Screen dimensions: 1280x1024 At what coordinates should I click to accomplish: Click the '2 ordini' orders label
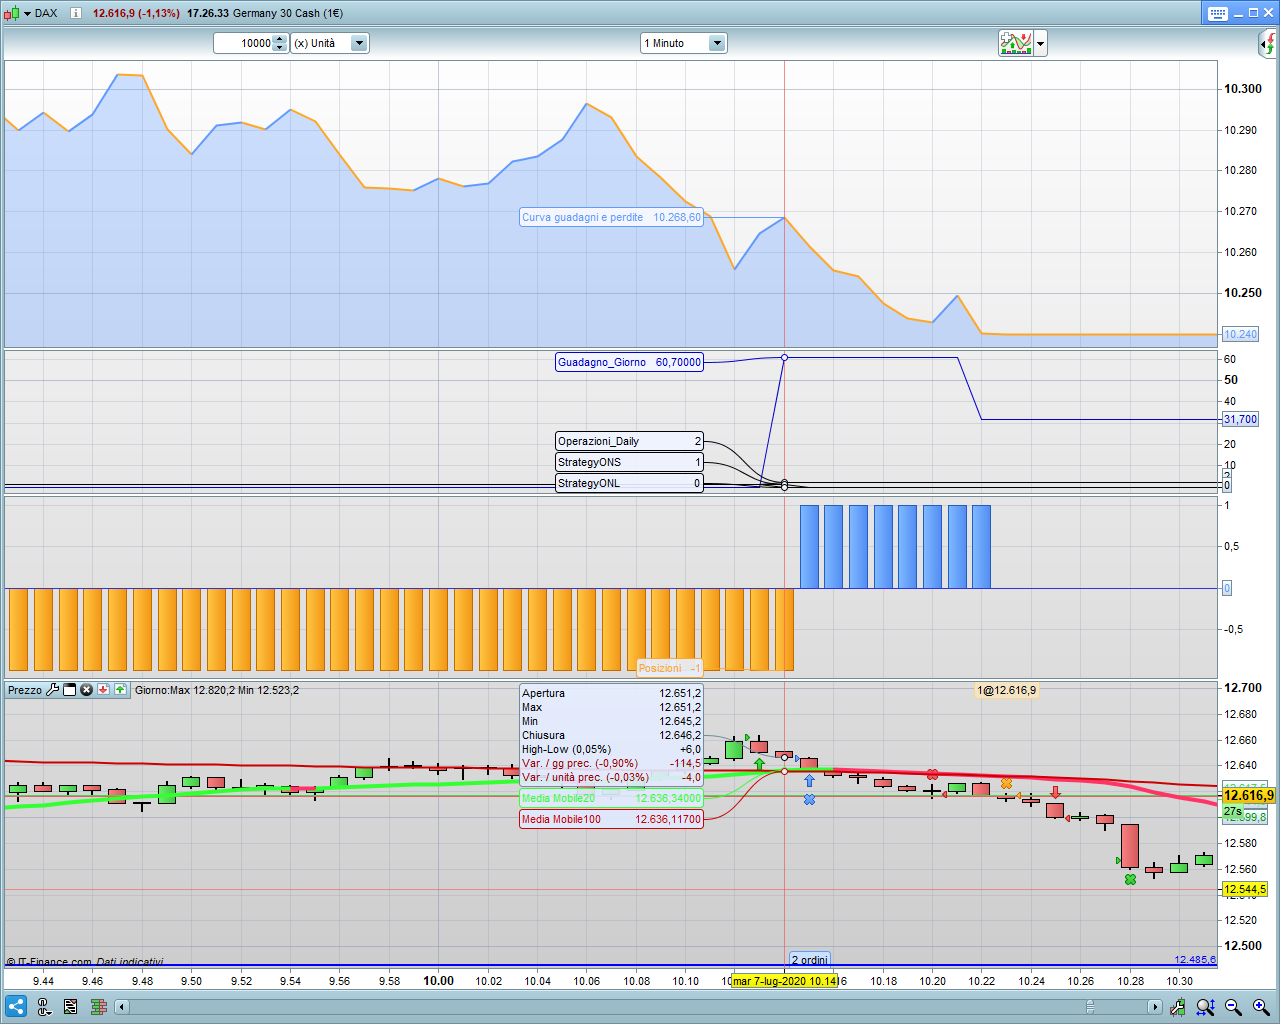[810, 960]
